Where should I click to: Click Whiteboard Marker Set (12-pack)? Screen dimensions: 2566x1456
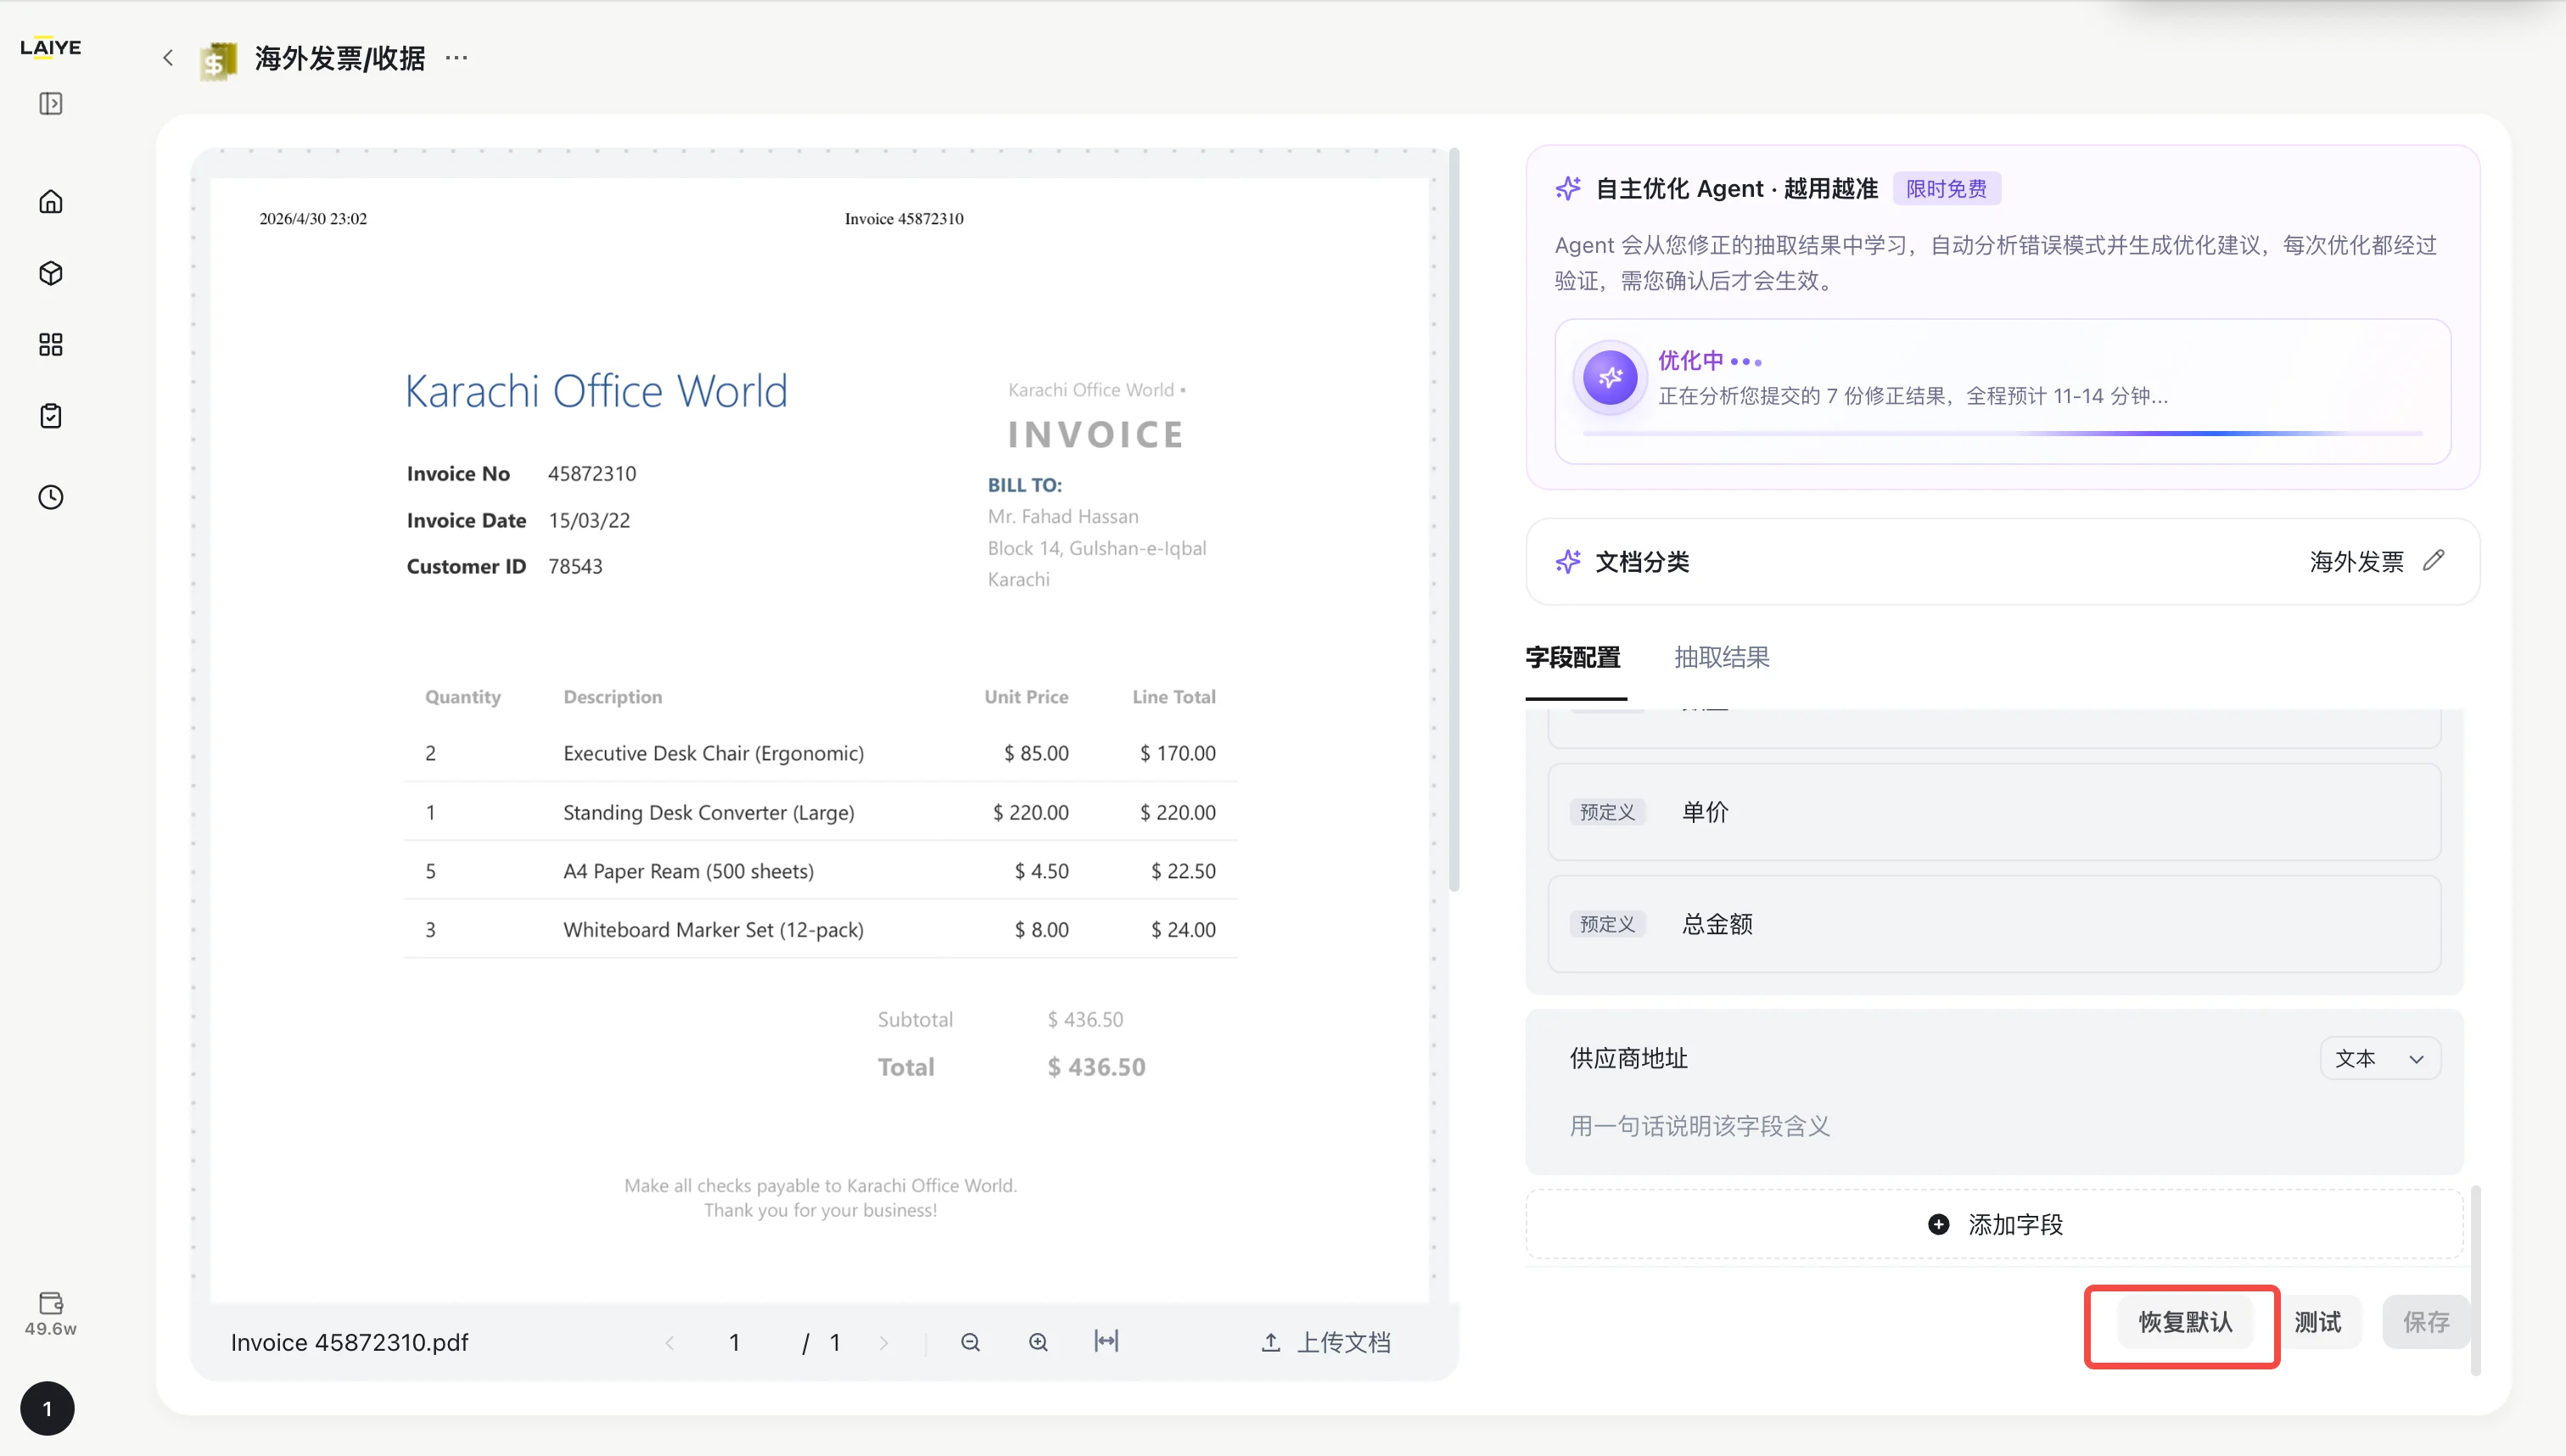713,930
